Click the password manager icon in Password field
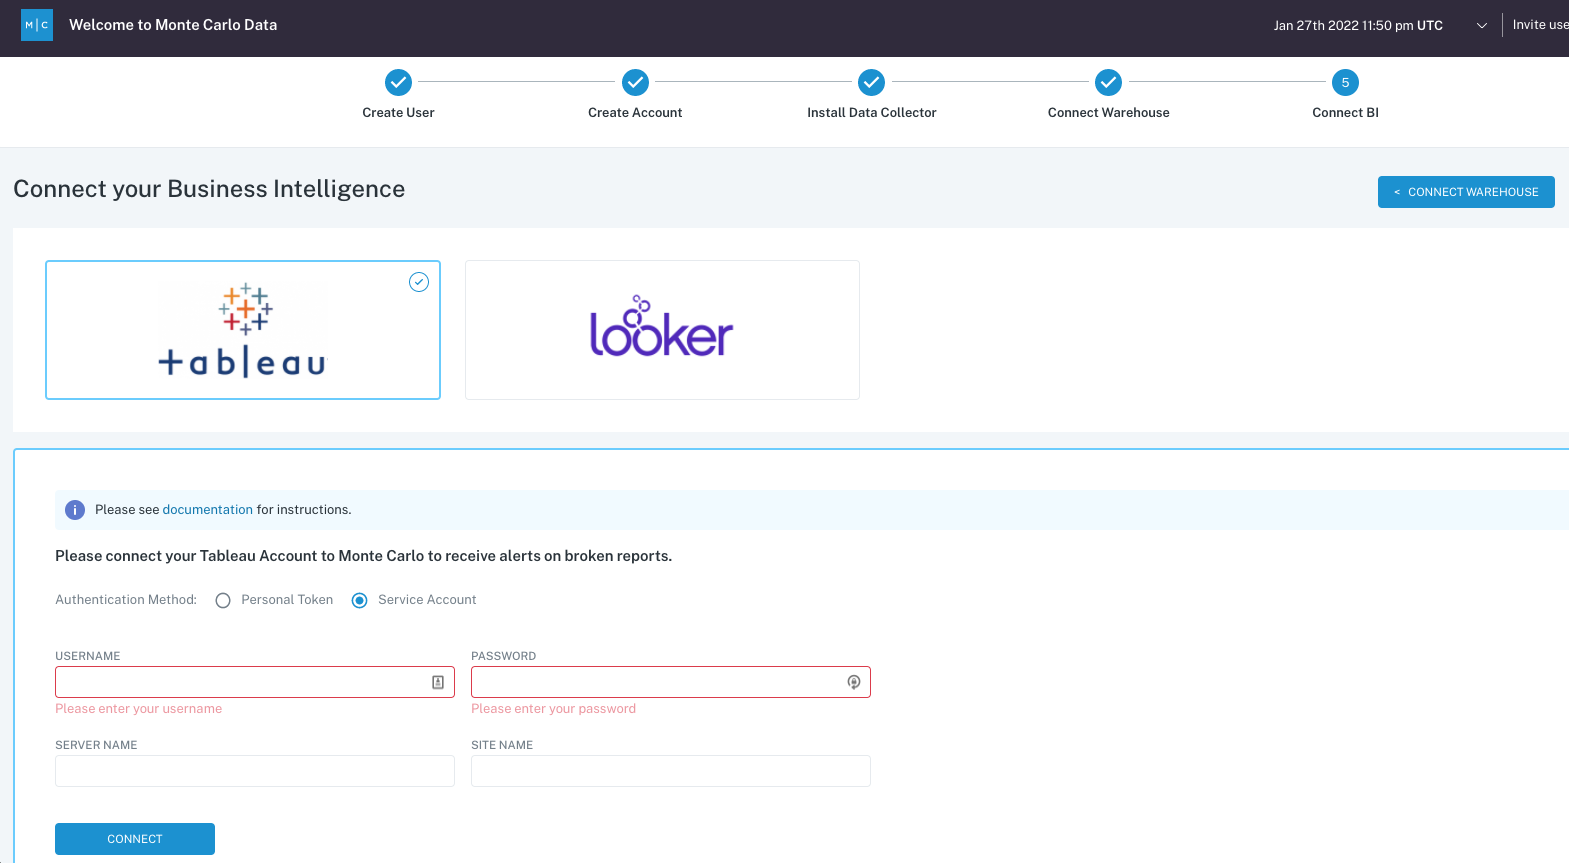Viewport: 1569px width, 863px height. click(854, 682)
